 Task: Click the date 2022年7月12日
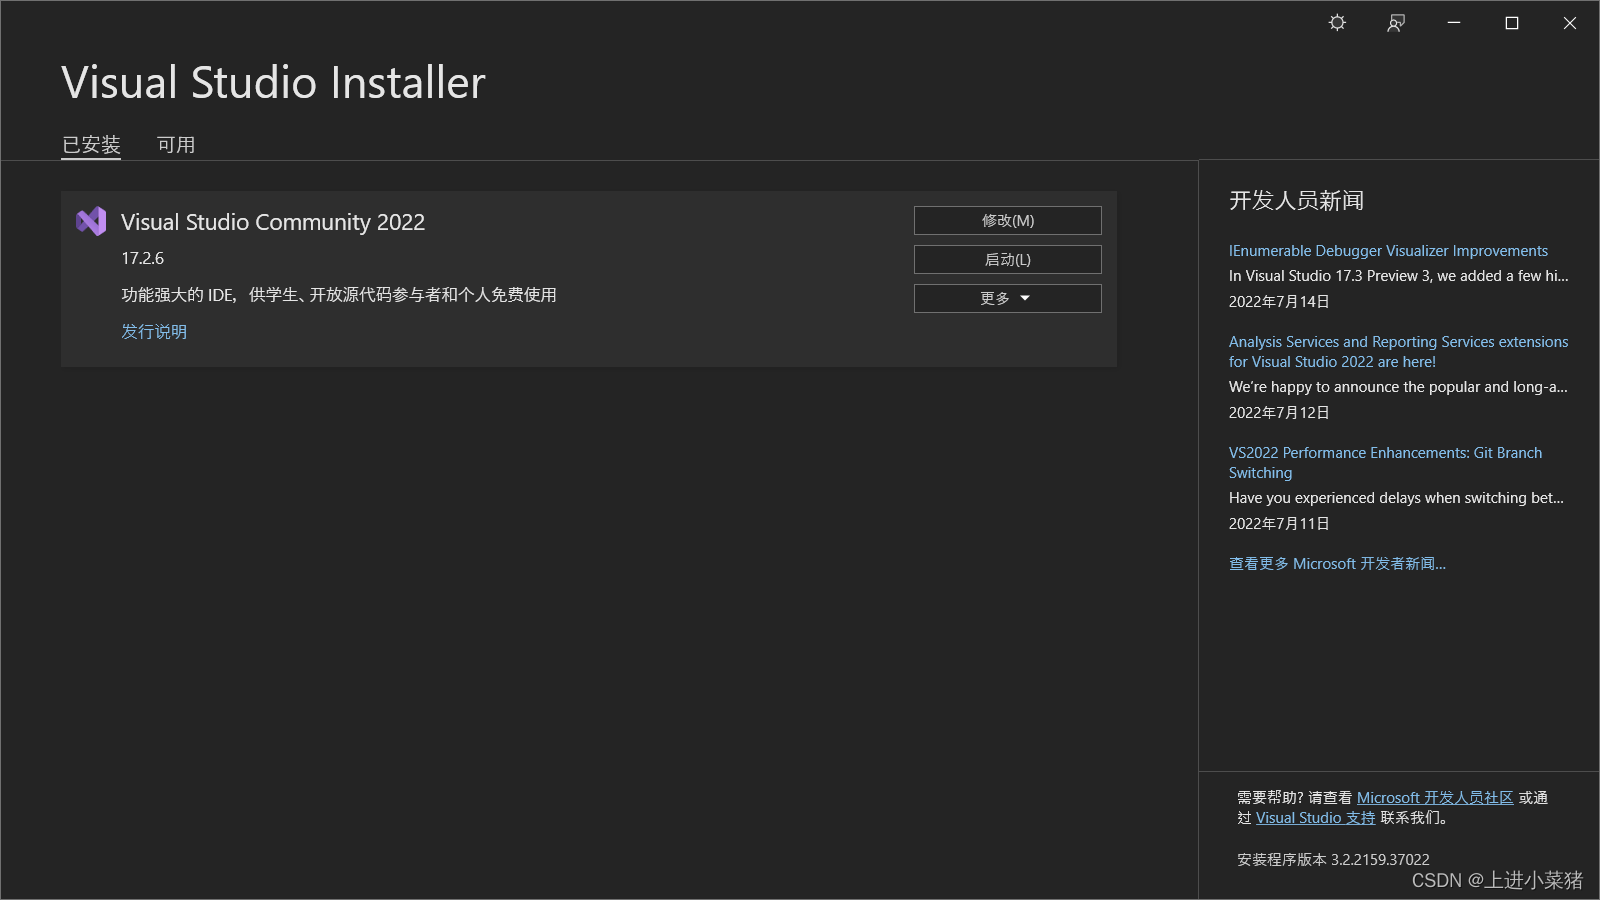click(x=1279, y=413)
